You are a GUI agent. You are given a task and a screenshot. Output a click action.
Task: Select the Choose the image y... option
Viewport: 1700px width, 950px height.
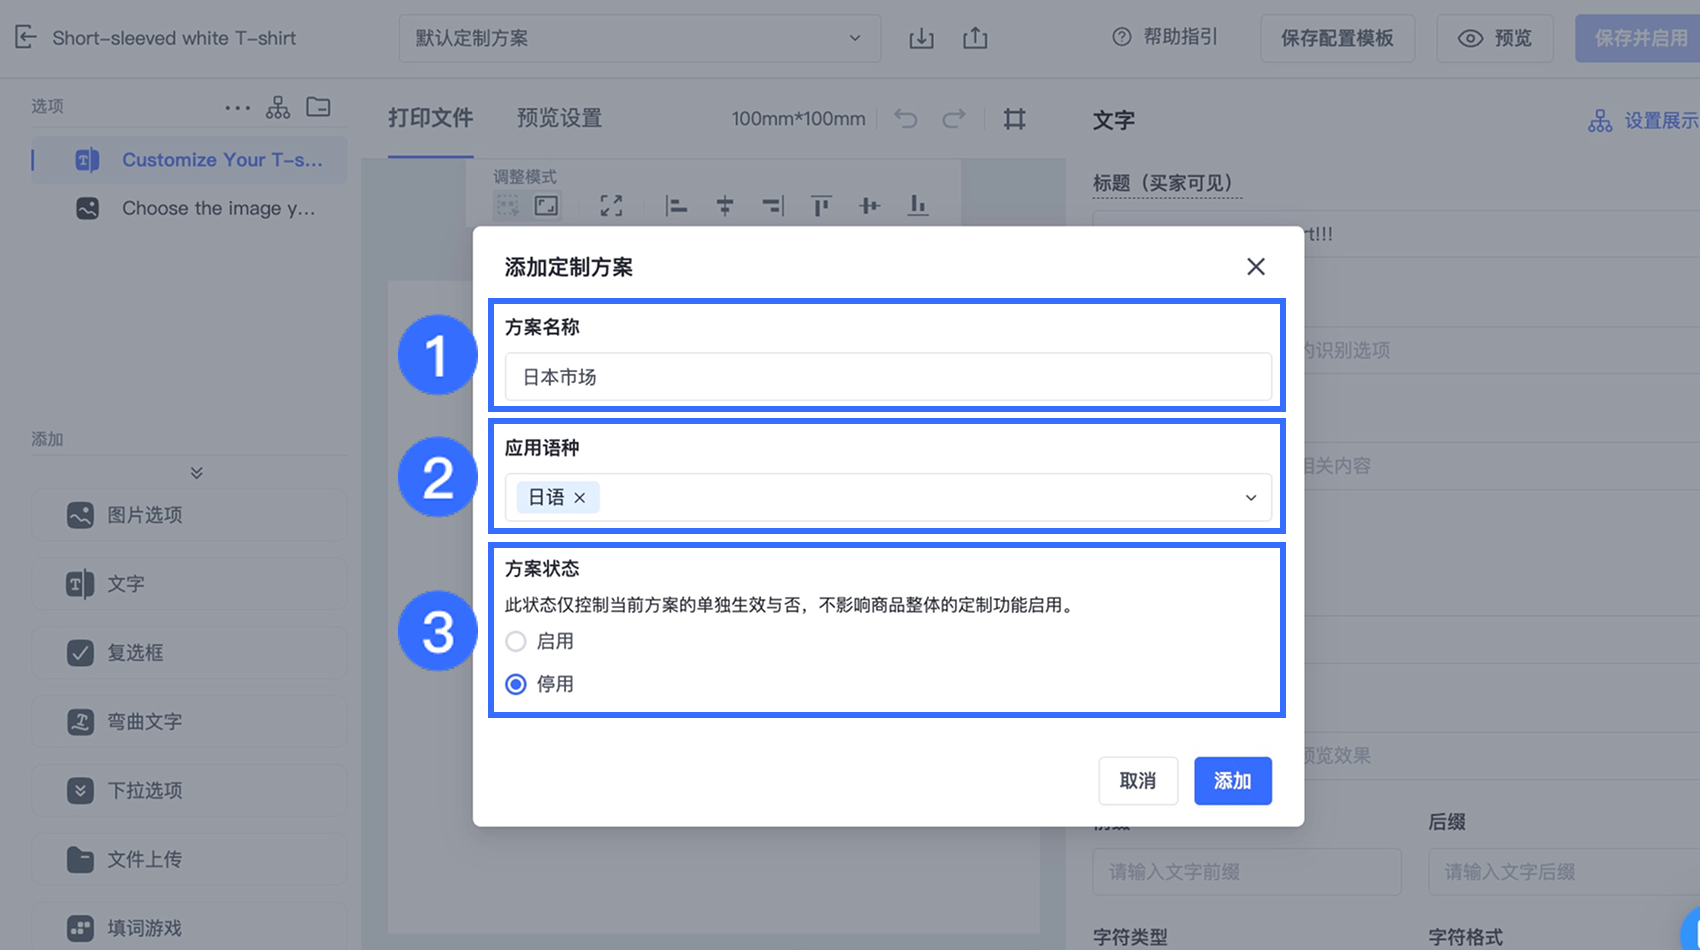click(x=190, y=208)
